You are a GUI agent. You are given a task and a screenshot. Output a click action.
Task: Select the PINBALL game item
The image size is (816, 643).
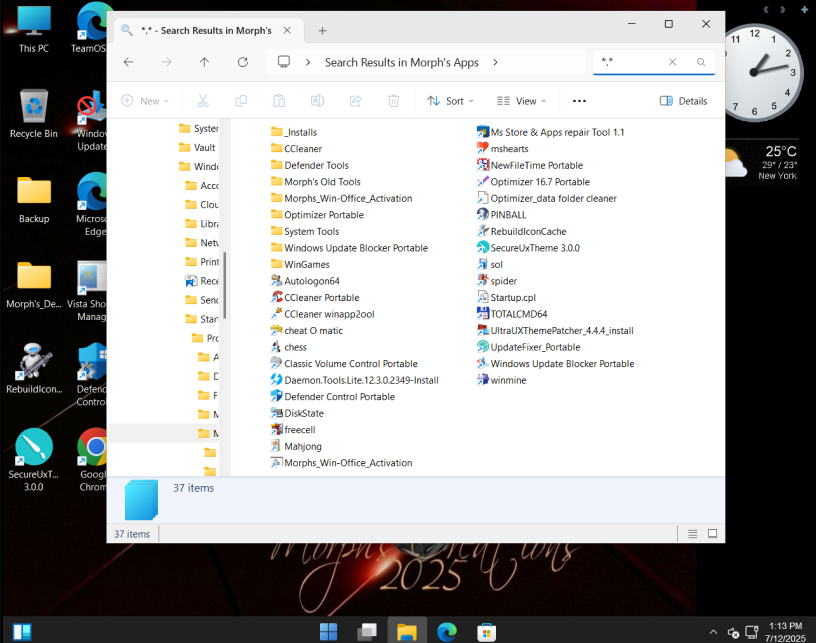(502, 215)
